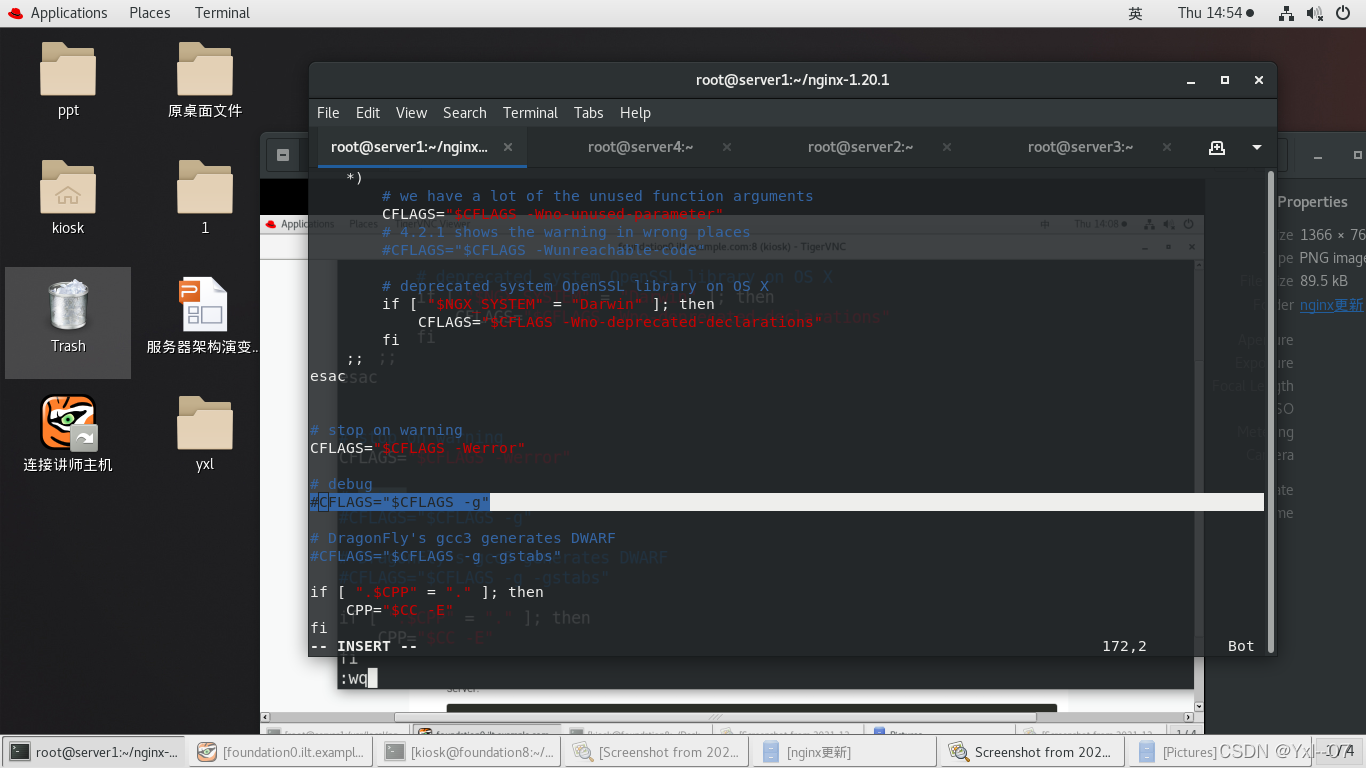Switch to the root@server4 tab

640,147
